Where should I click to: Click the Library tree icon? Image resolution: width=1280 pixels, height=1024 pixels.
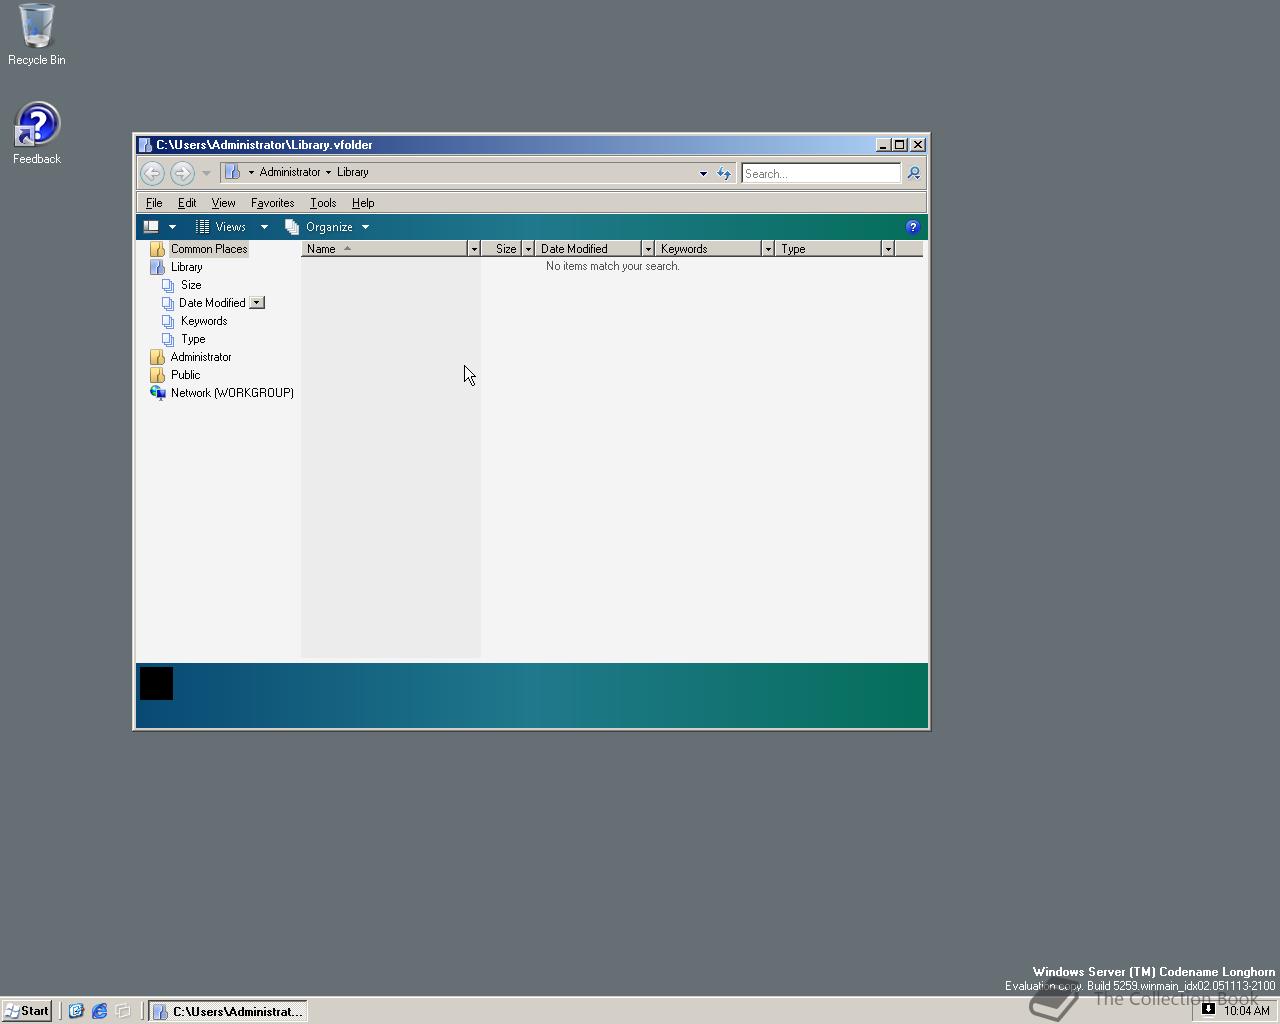[x=157, y=267]
